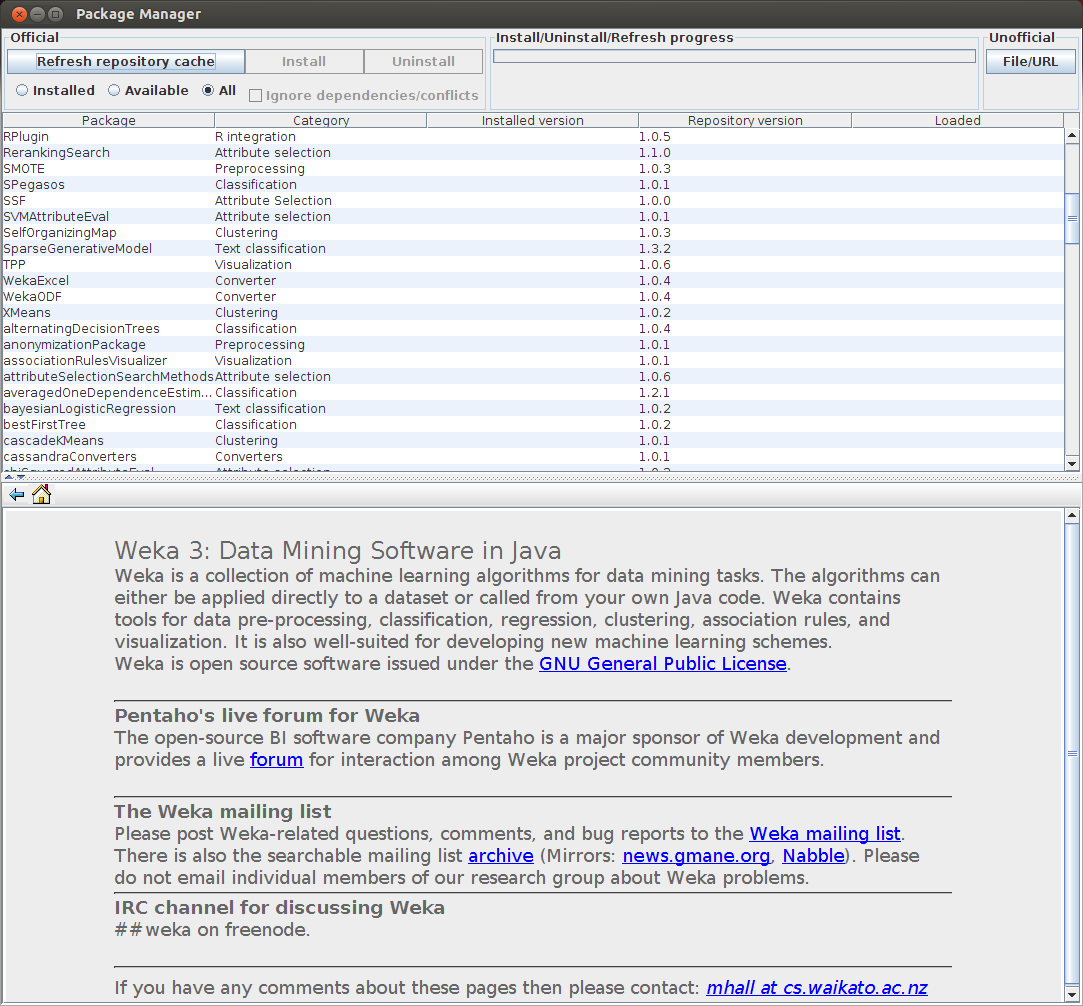Open the Weka mailing list link
The image size is (1083, 1006).
(x=825, y=833)
